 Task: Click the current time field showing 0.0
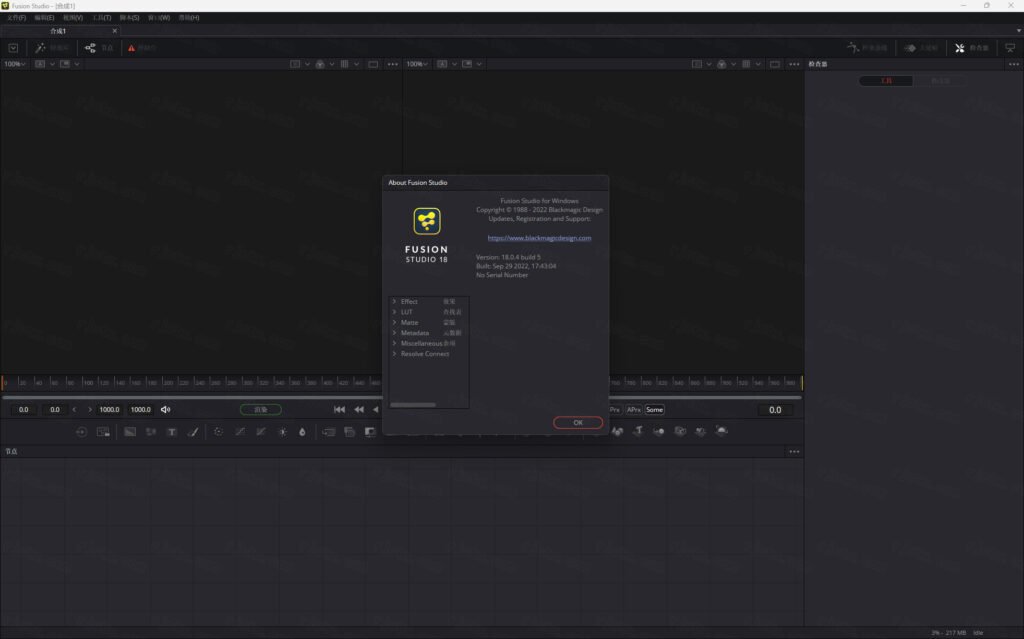tap(775, 410)
